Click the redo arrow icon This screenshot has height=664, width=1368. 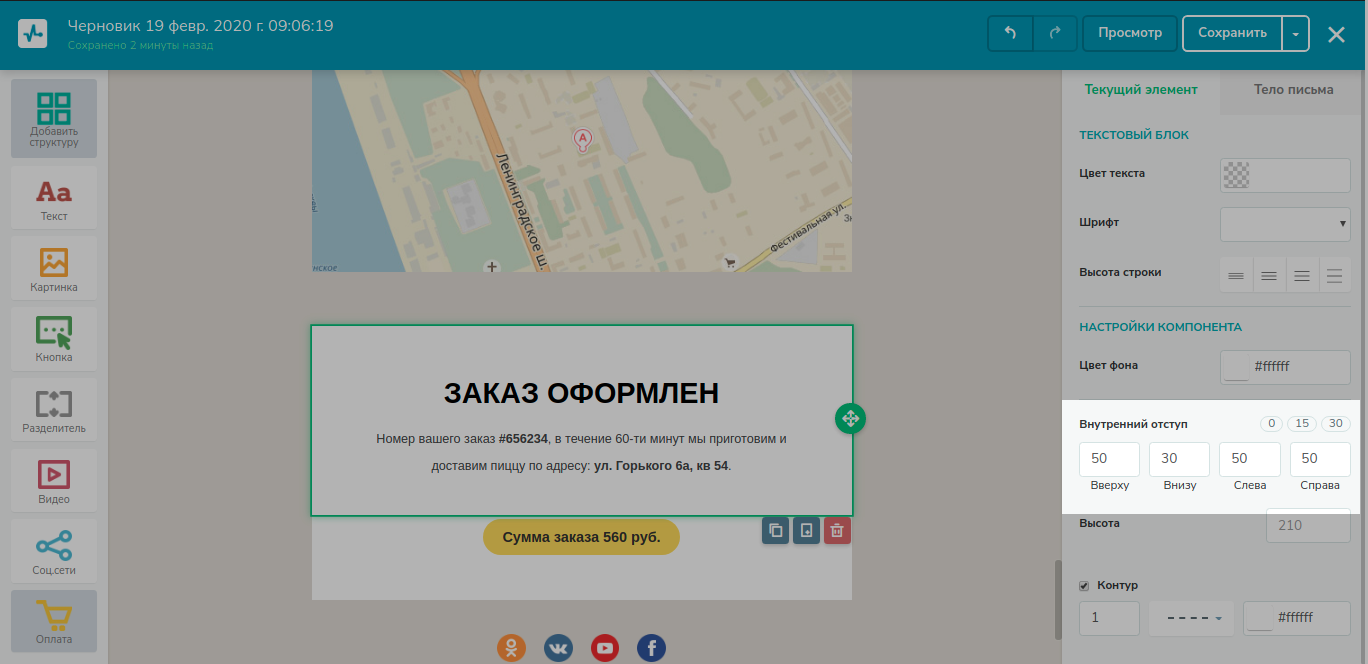point(1054,33)
